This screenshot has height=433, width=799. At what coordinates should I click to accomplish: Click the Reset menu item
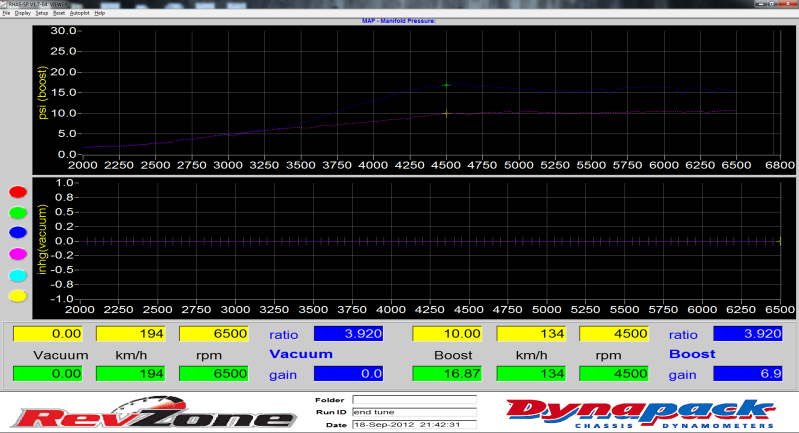(59, 13)
